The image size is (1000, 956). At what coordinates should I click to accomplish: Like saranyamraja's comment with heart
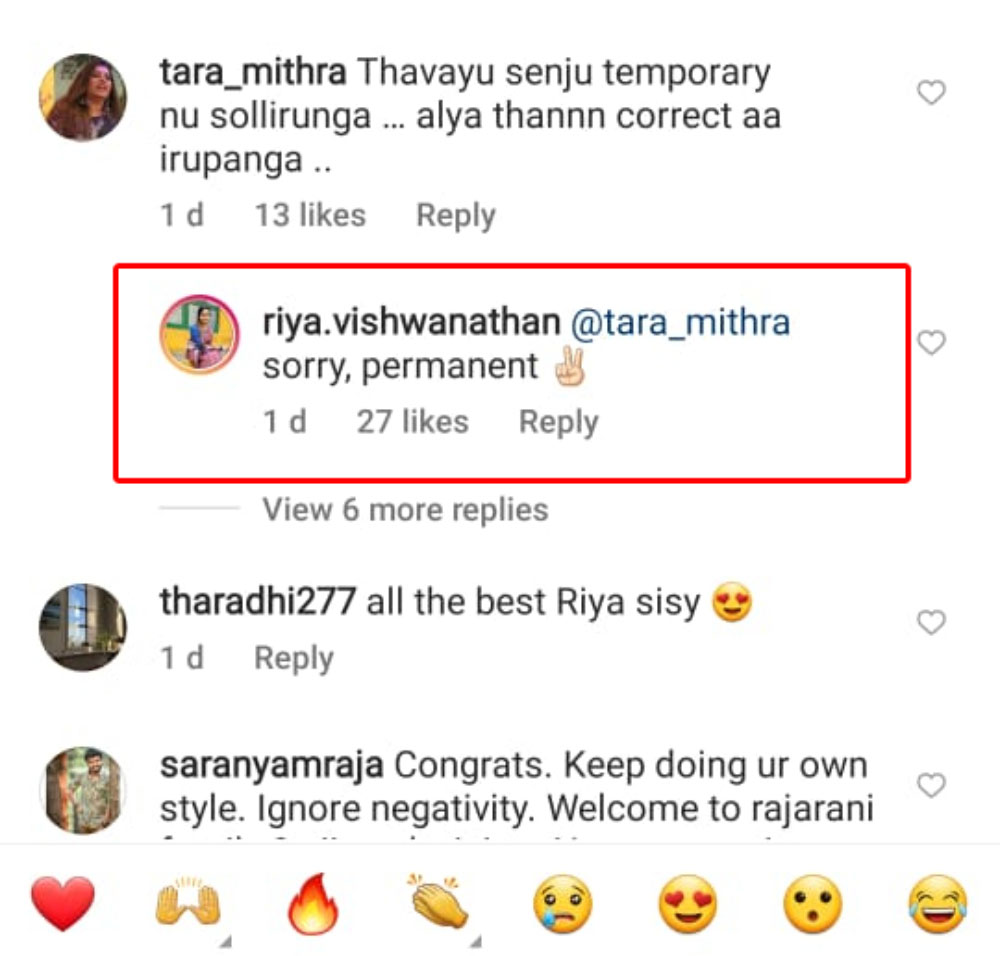pos(931,786)
